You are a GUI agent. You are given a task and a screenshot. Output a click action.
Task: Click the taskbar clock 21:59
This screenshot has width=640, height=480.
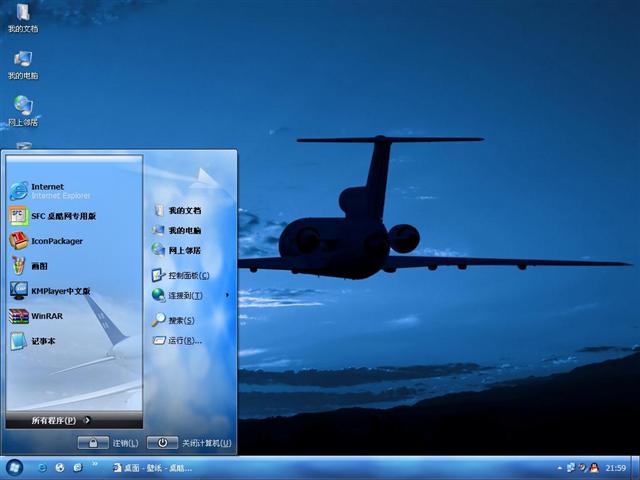[x=616, y=468]
